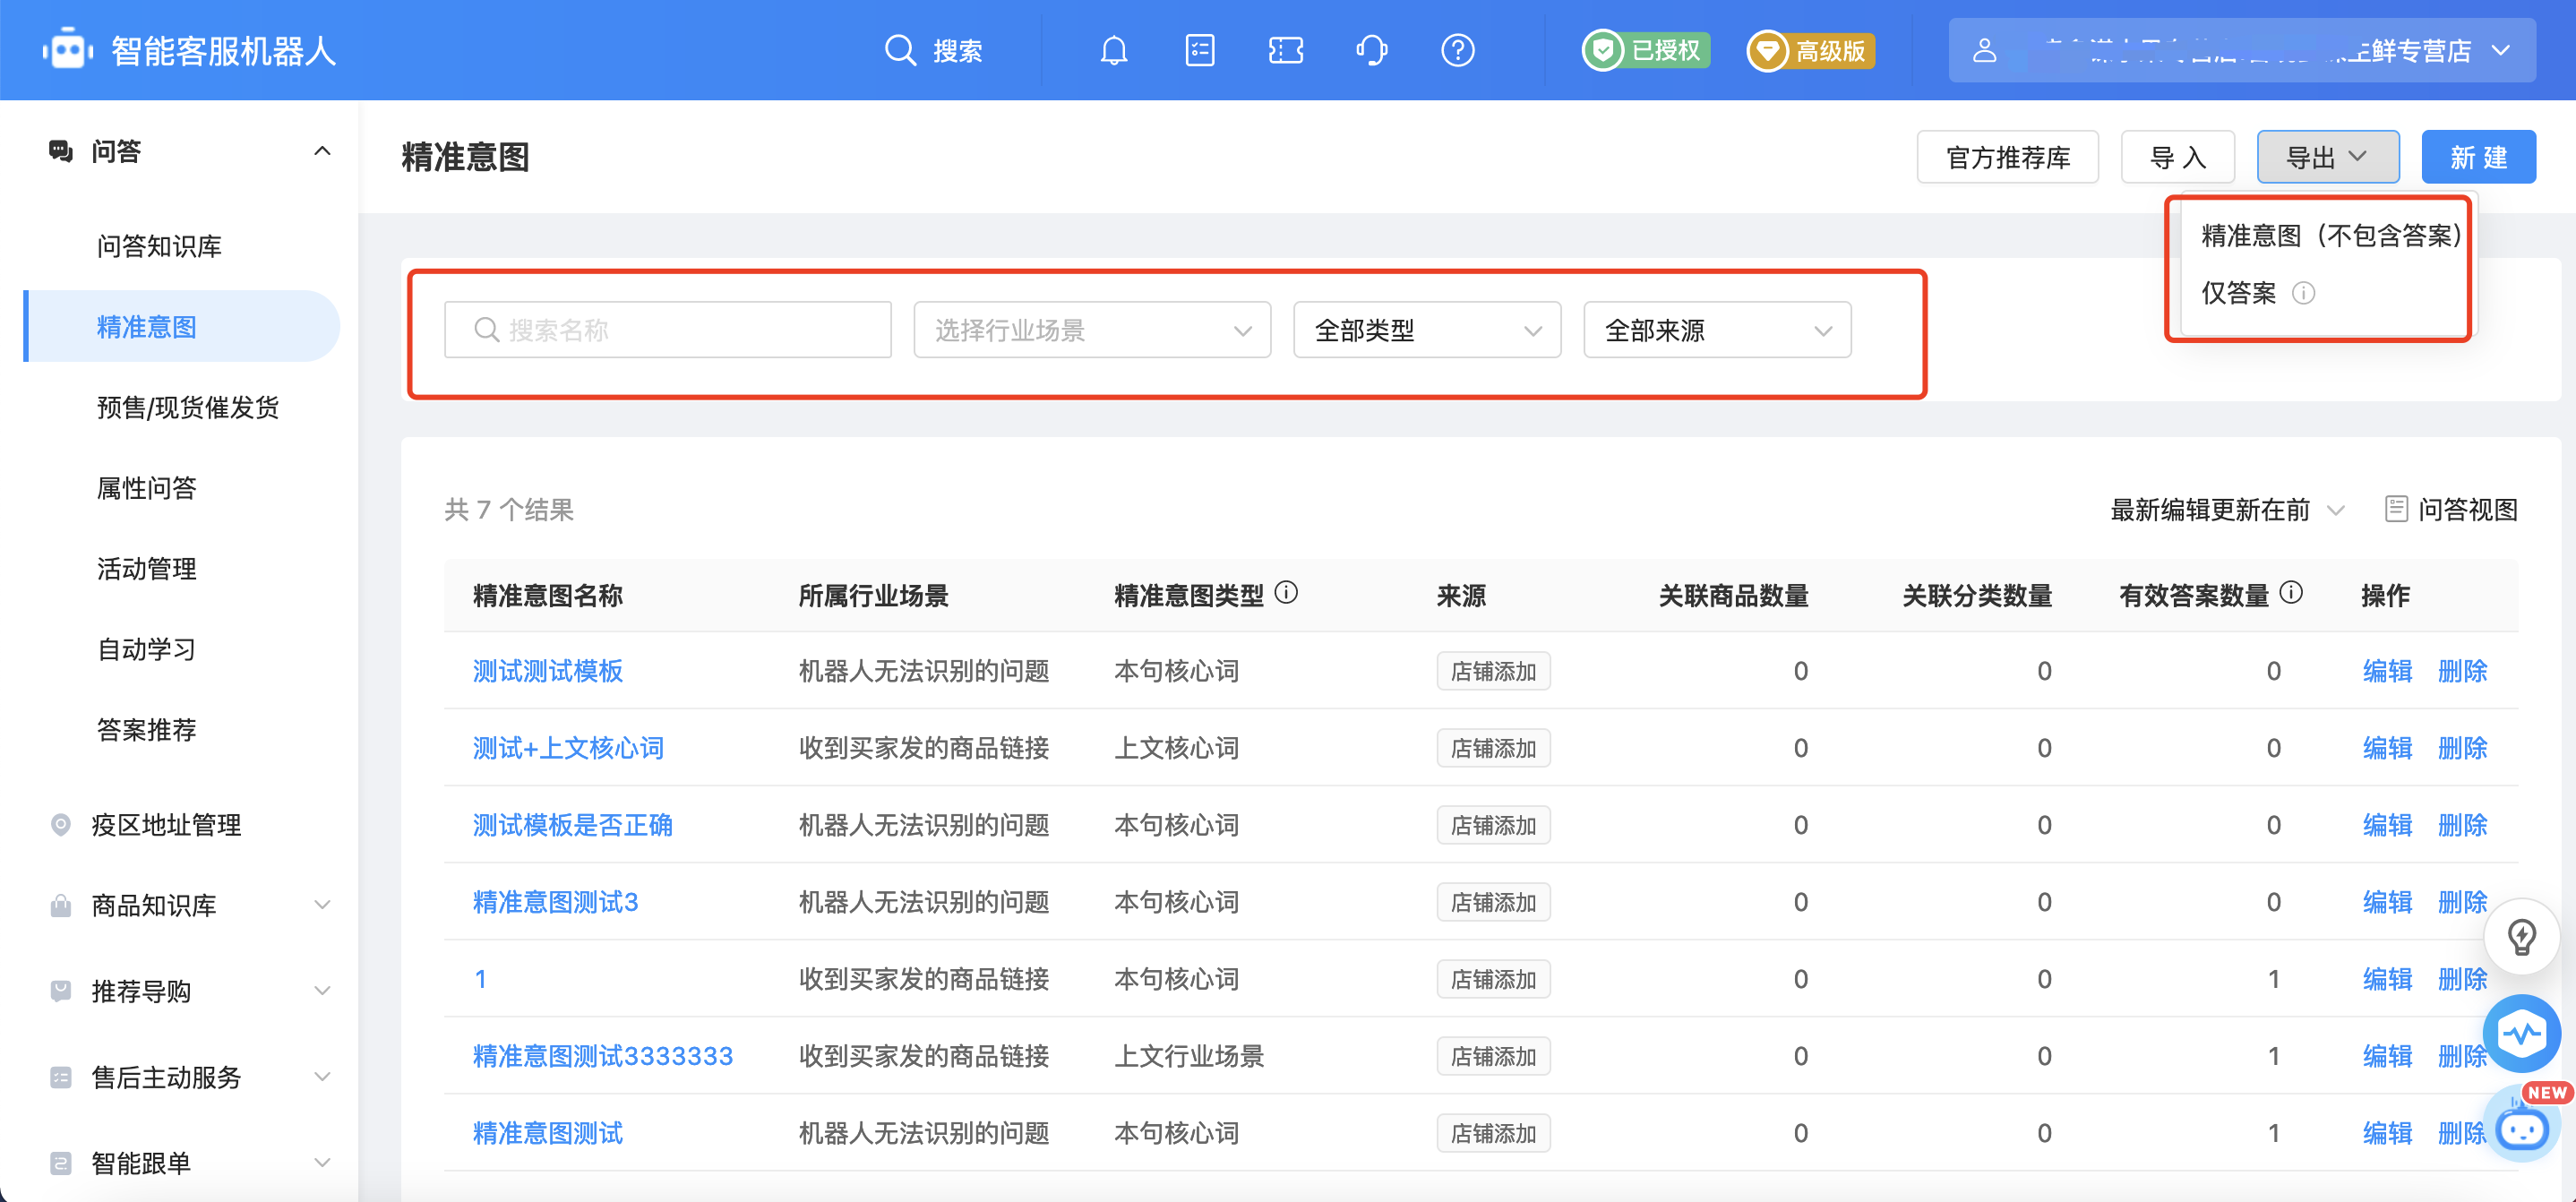This screenshot has width=2576, height=1202.
Task: Open 测试模板是否正确 intent link
Action: (x=573, y=825)
